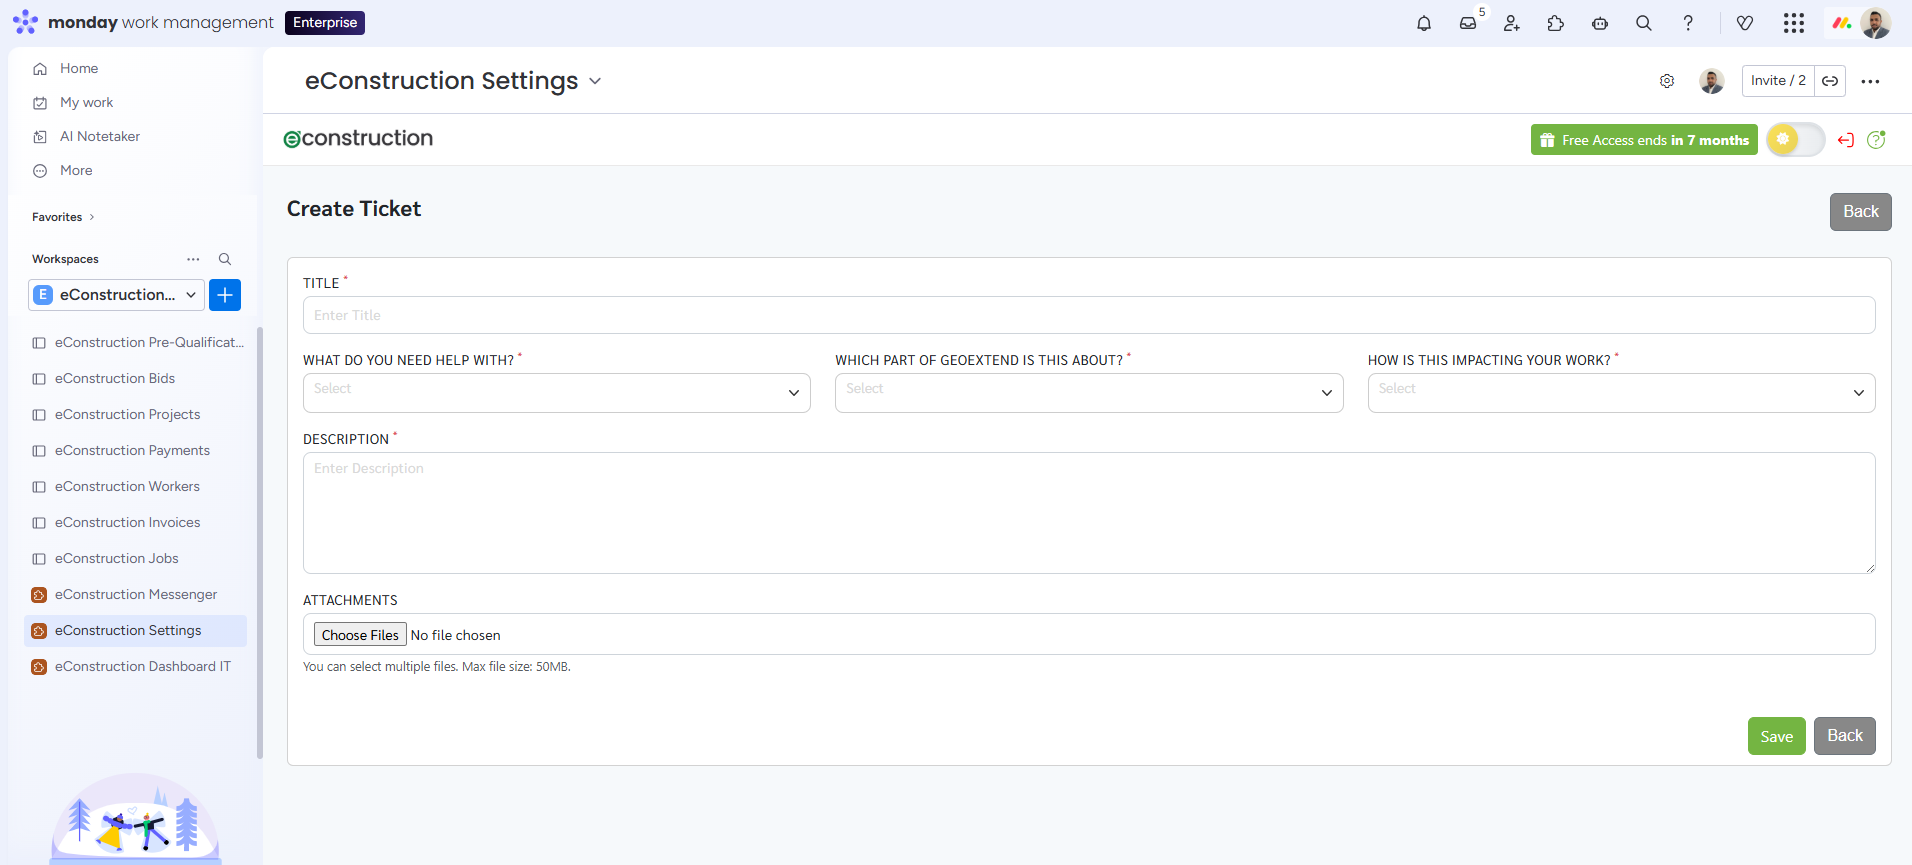The height and width of the screenshot is (865, 1912).
Task: Open the notifications bell
Action: pos(1424,23)
